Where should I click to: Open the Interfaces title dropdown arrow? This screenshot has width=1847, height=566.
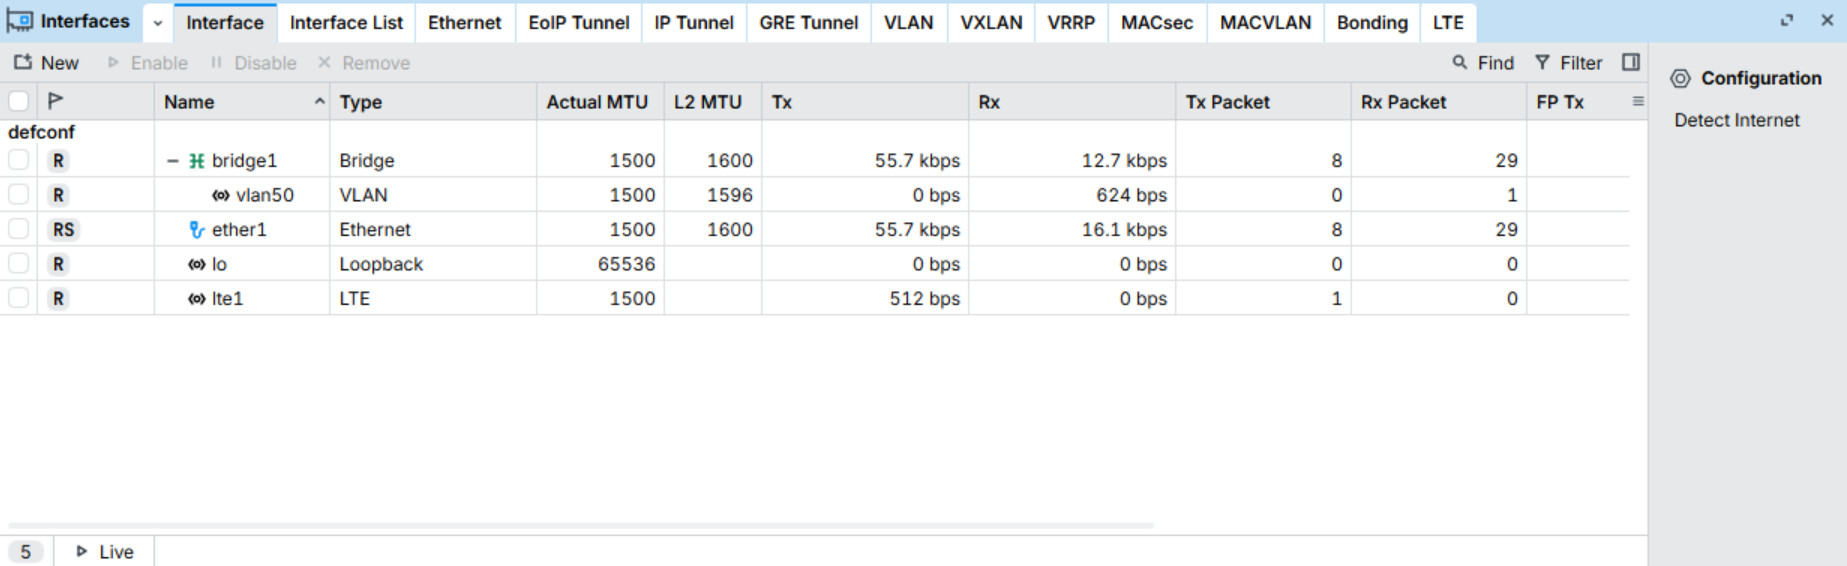point(158,23)
